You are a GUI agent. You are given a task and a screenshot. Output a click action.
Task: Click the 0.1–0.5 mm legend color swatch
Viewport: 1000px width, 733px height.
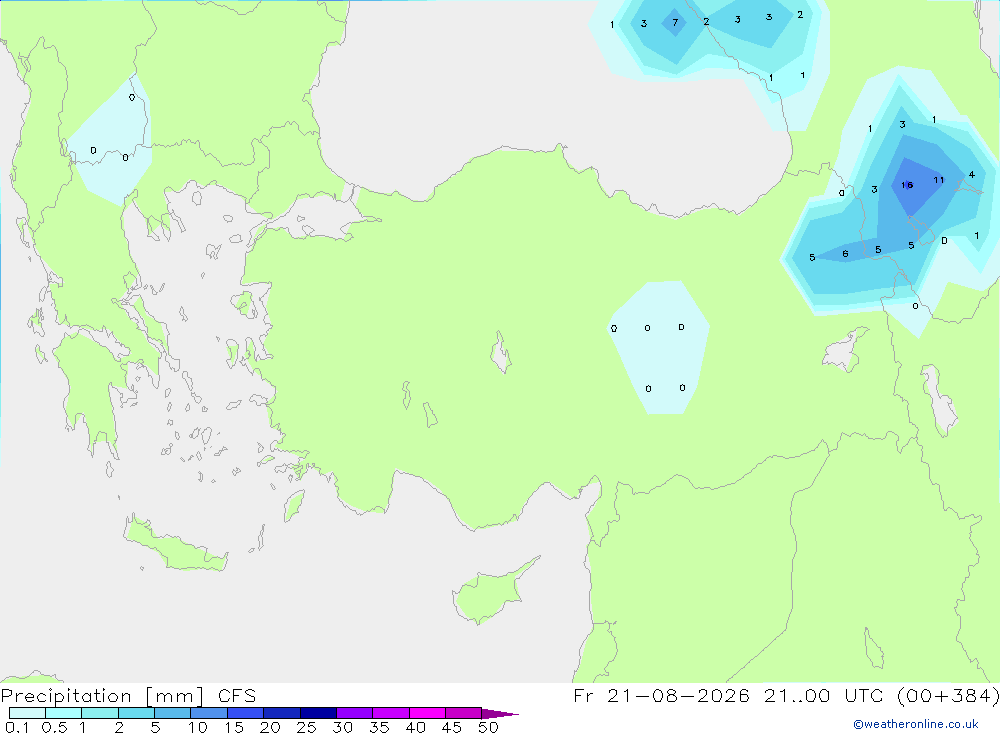pos(27,713)
